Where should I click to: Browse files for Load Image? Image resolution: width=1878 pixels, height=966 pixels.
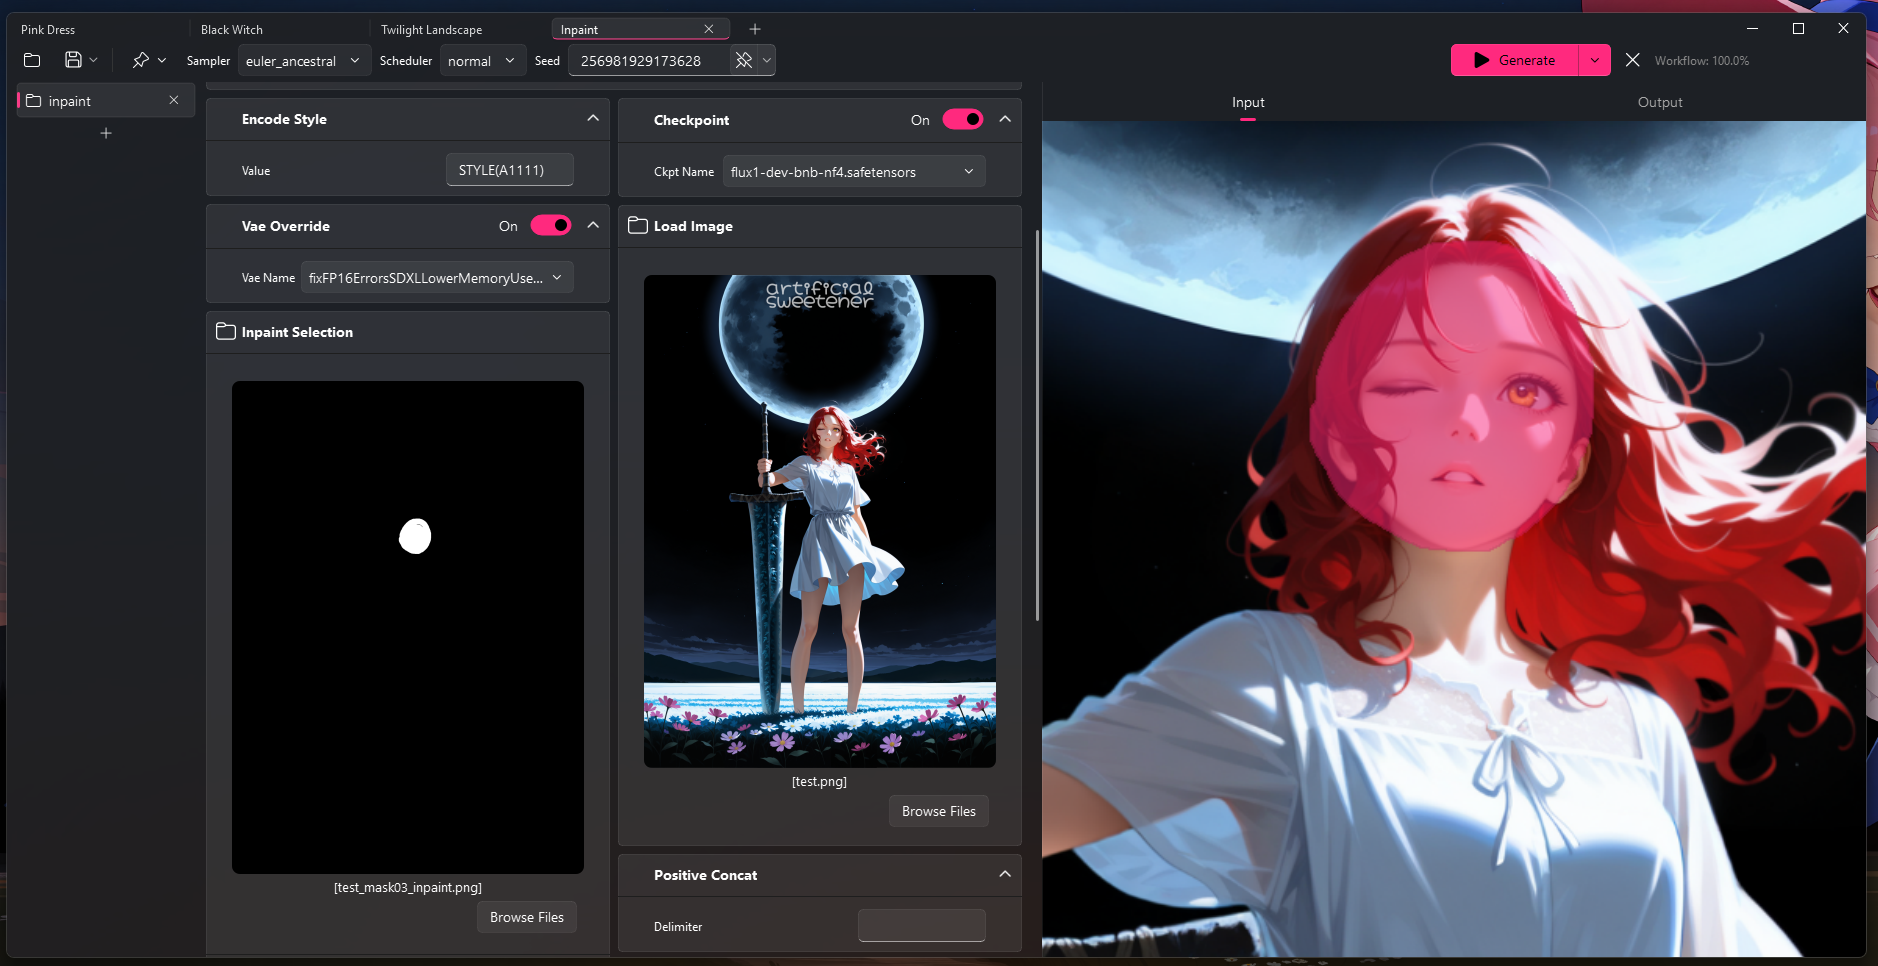[939, 811]
